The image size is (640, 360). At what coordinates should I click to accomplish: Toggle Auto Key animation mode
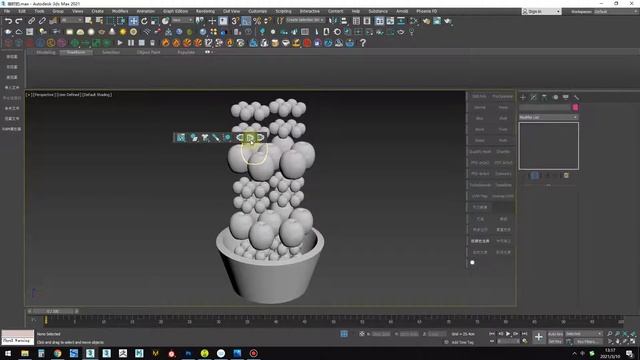coord(556,334)
